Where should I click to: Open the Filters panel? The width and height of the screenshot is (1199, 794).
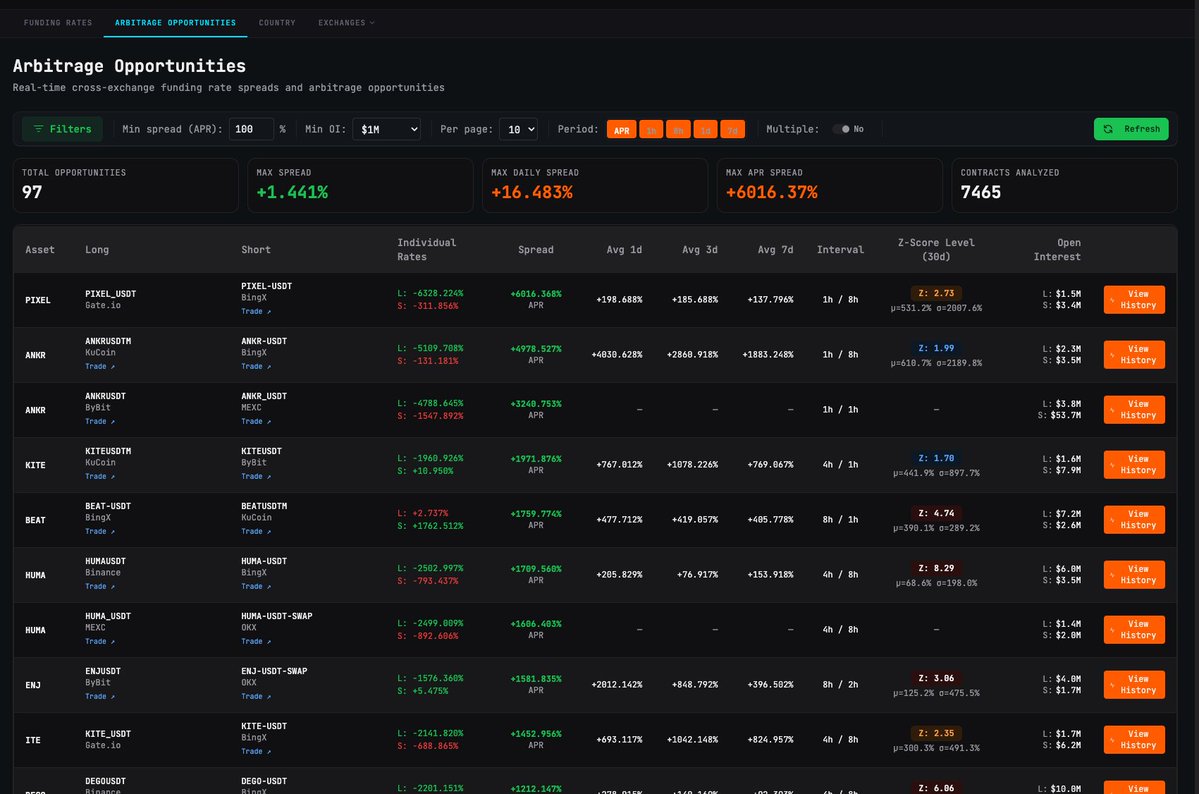(62, 129)
